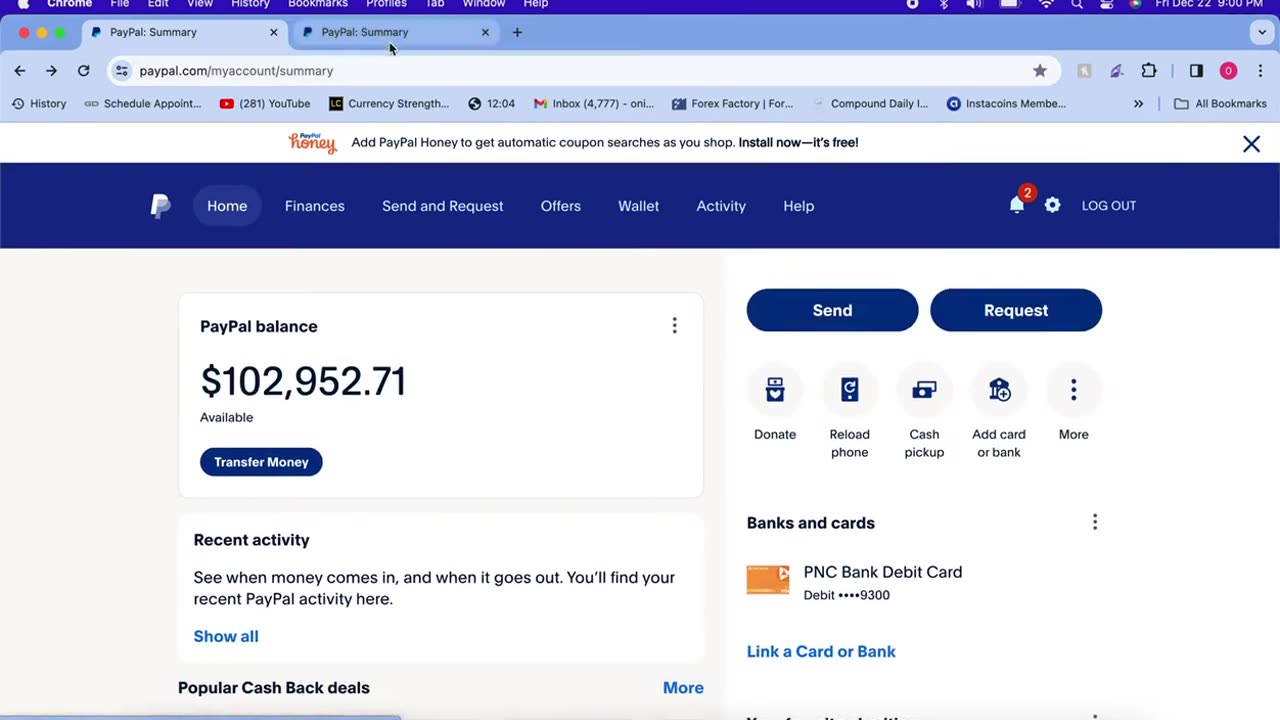
Task: Open Chrome three-dot menu
Action: coord(1260,71)
